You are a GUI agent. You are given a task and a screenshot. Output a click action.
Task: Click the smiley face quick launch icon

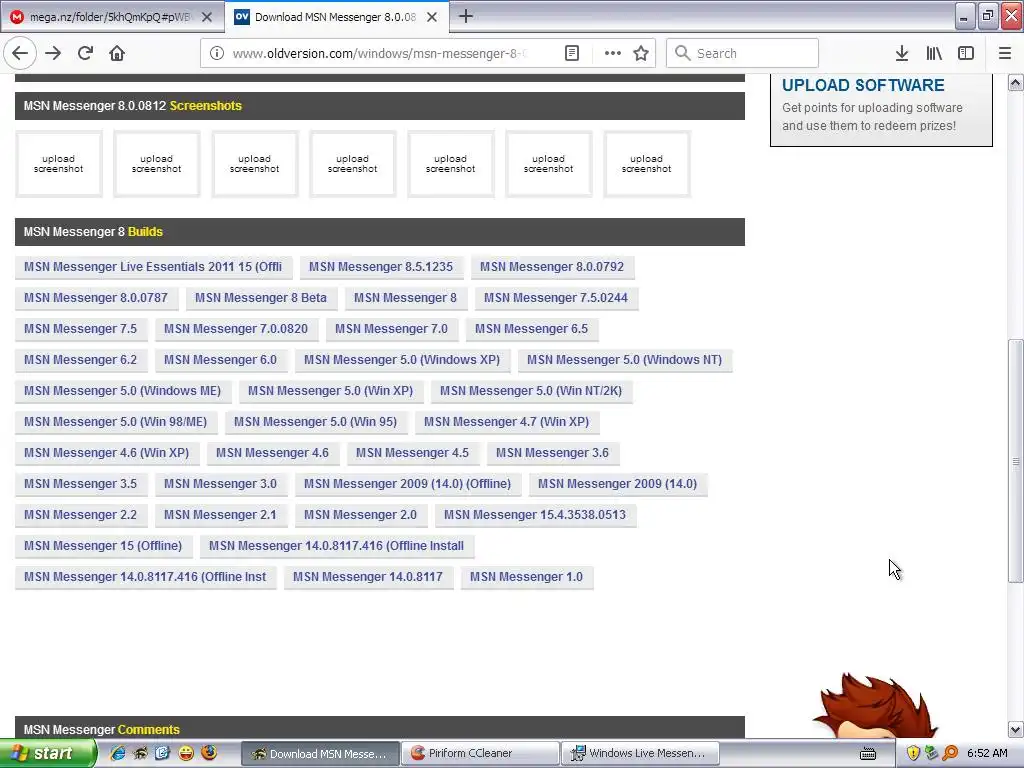click(x=186, y=753)
